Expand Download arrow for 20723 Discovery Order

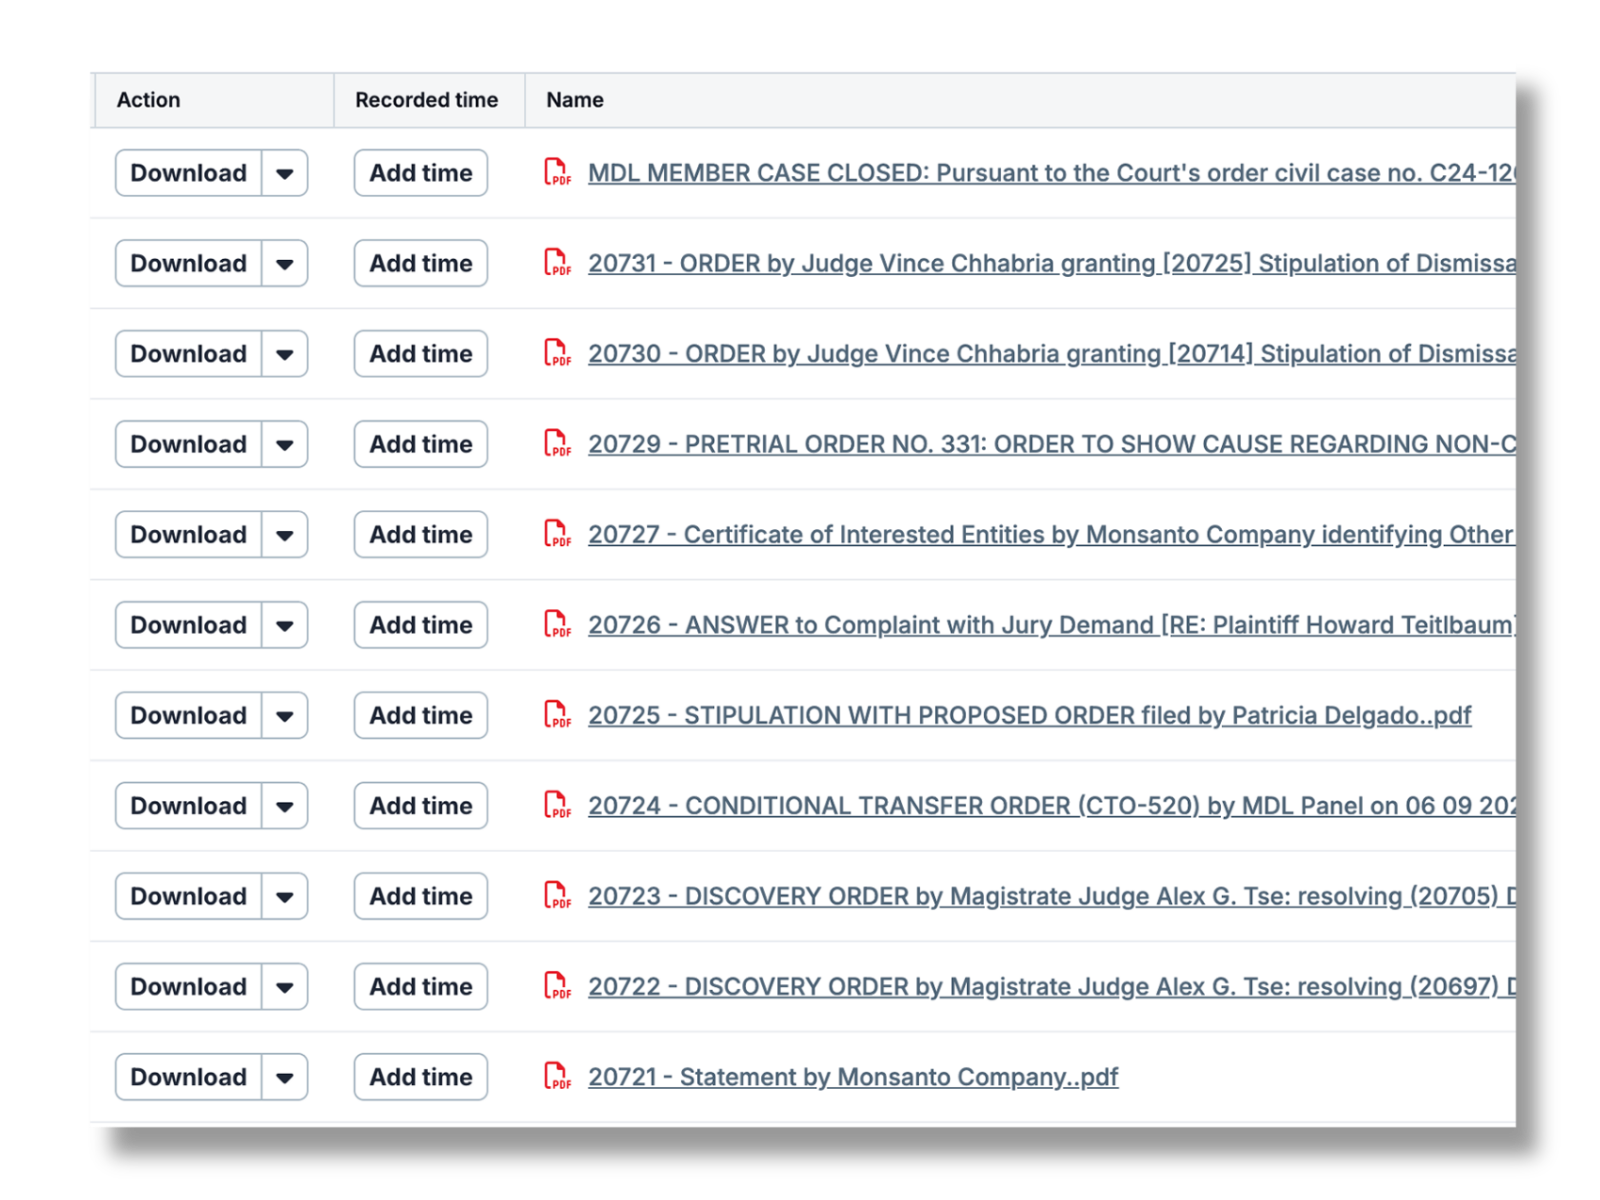pos(285,896)
